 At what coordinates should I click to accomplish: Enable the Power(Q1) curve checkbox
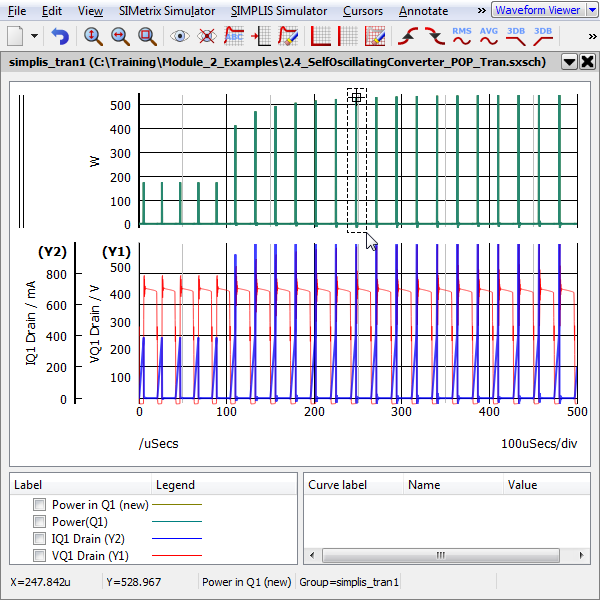40,522
